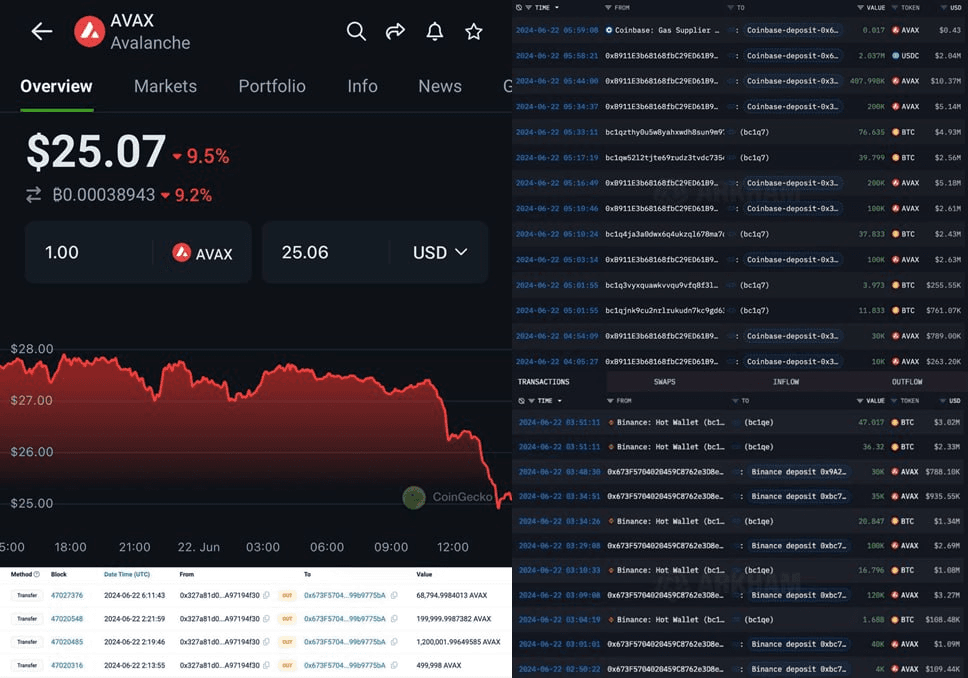Tap the share arrow icon
The height and width of the screenshot is (678, 968).
click(395, 31)
